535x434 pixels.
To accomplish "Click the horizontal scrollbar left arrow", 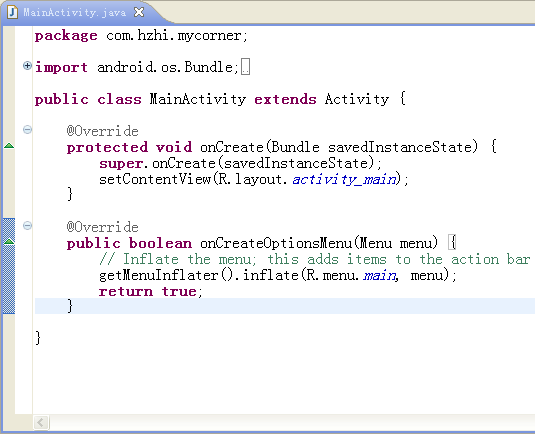I will (41, 422).
